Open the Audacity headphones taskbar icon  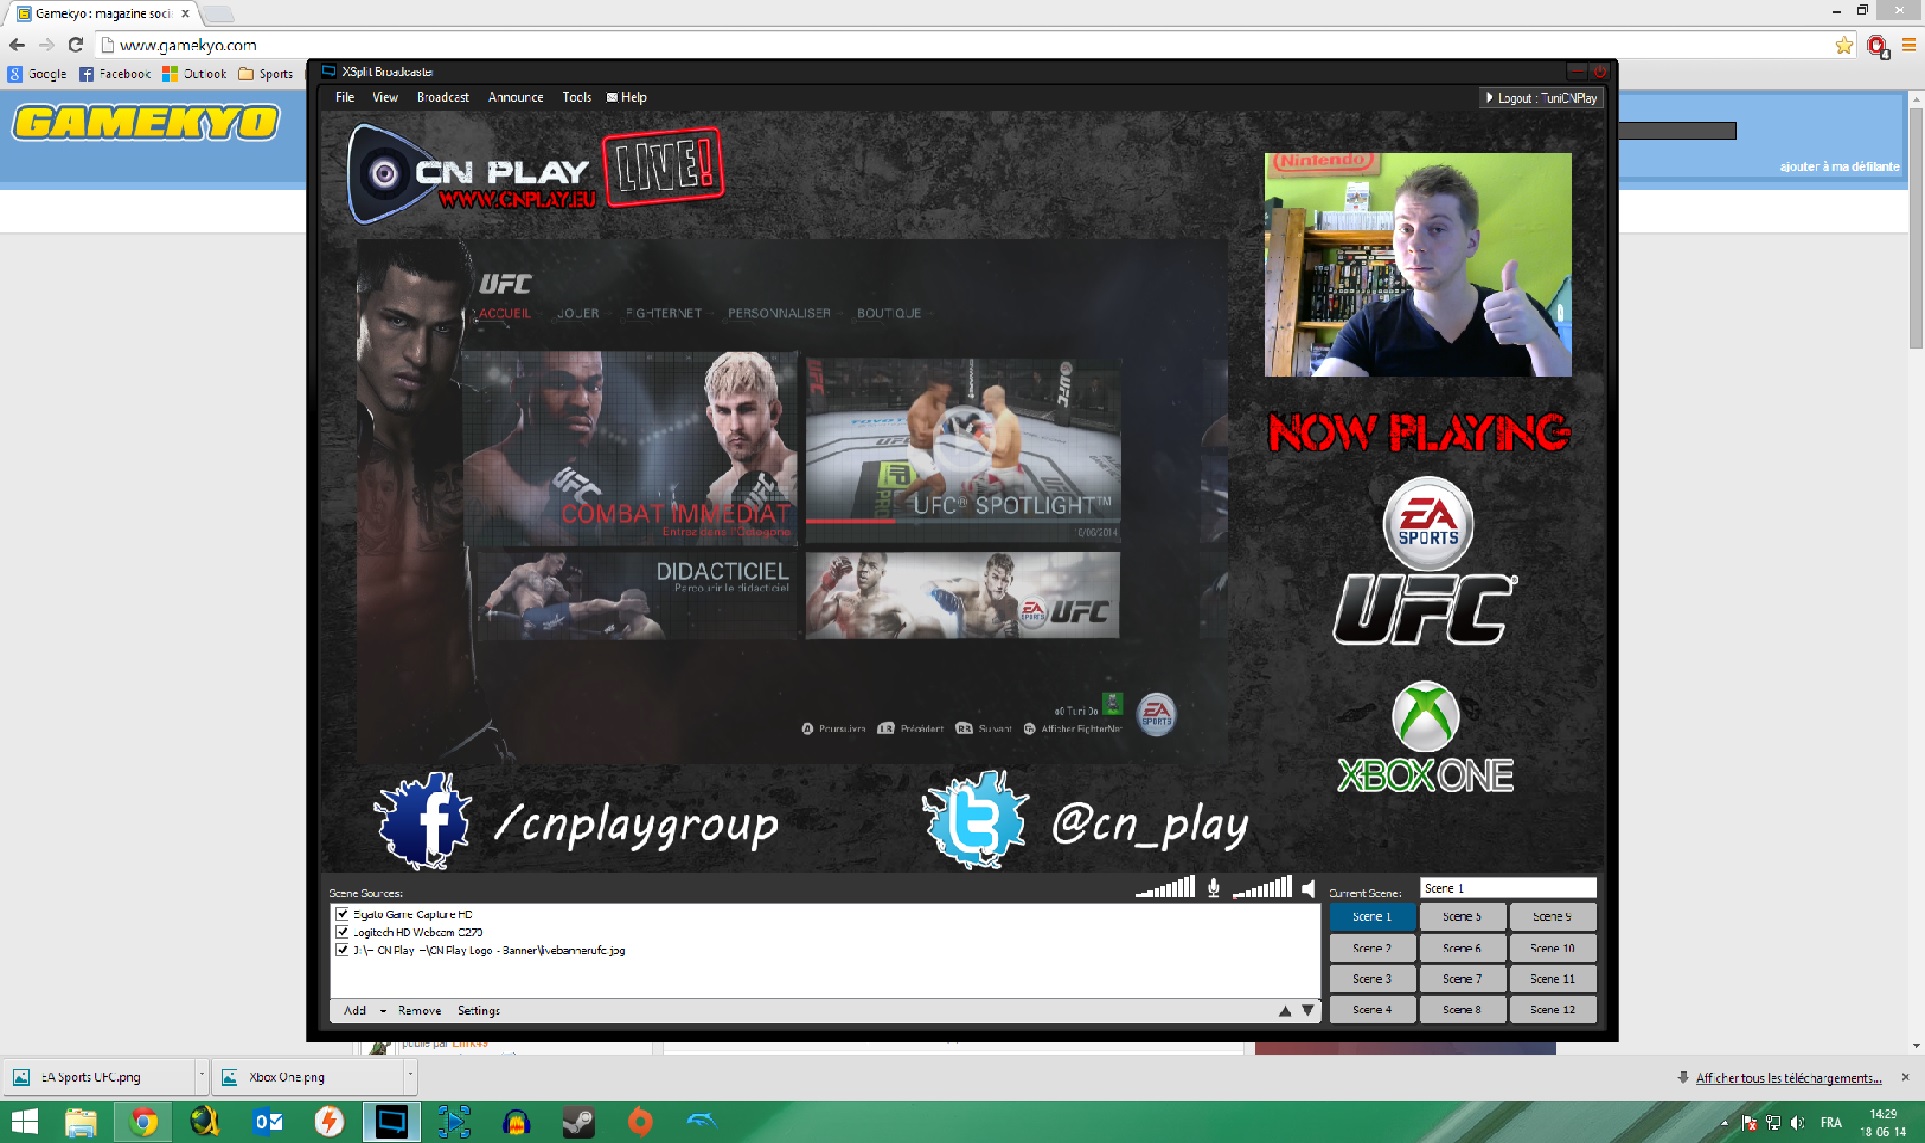tap(516, 1122)
